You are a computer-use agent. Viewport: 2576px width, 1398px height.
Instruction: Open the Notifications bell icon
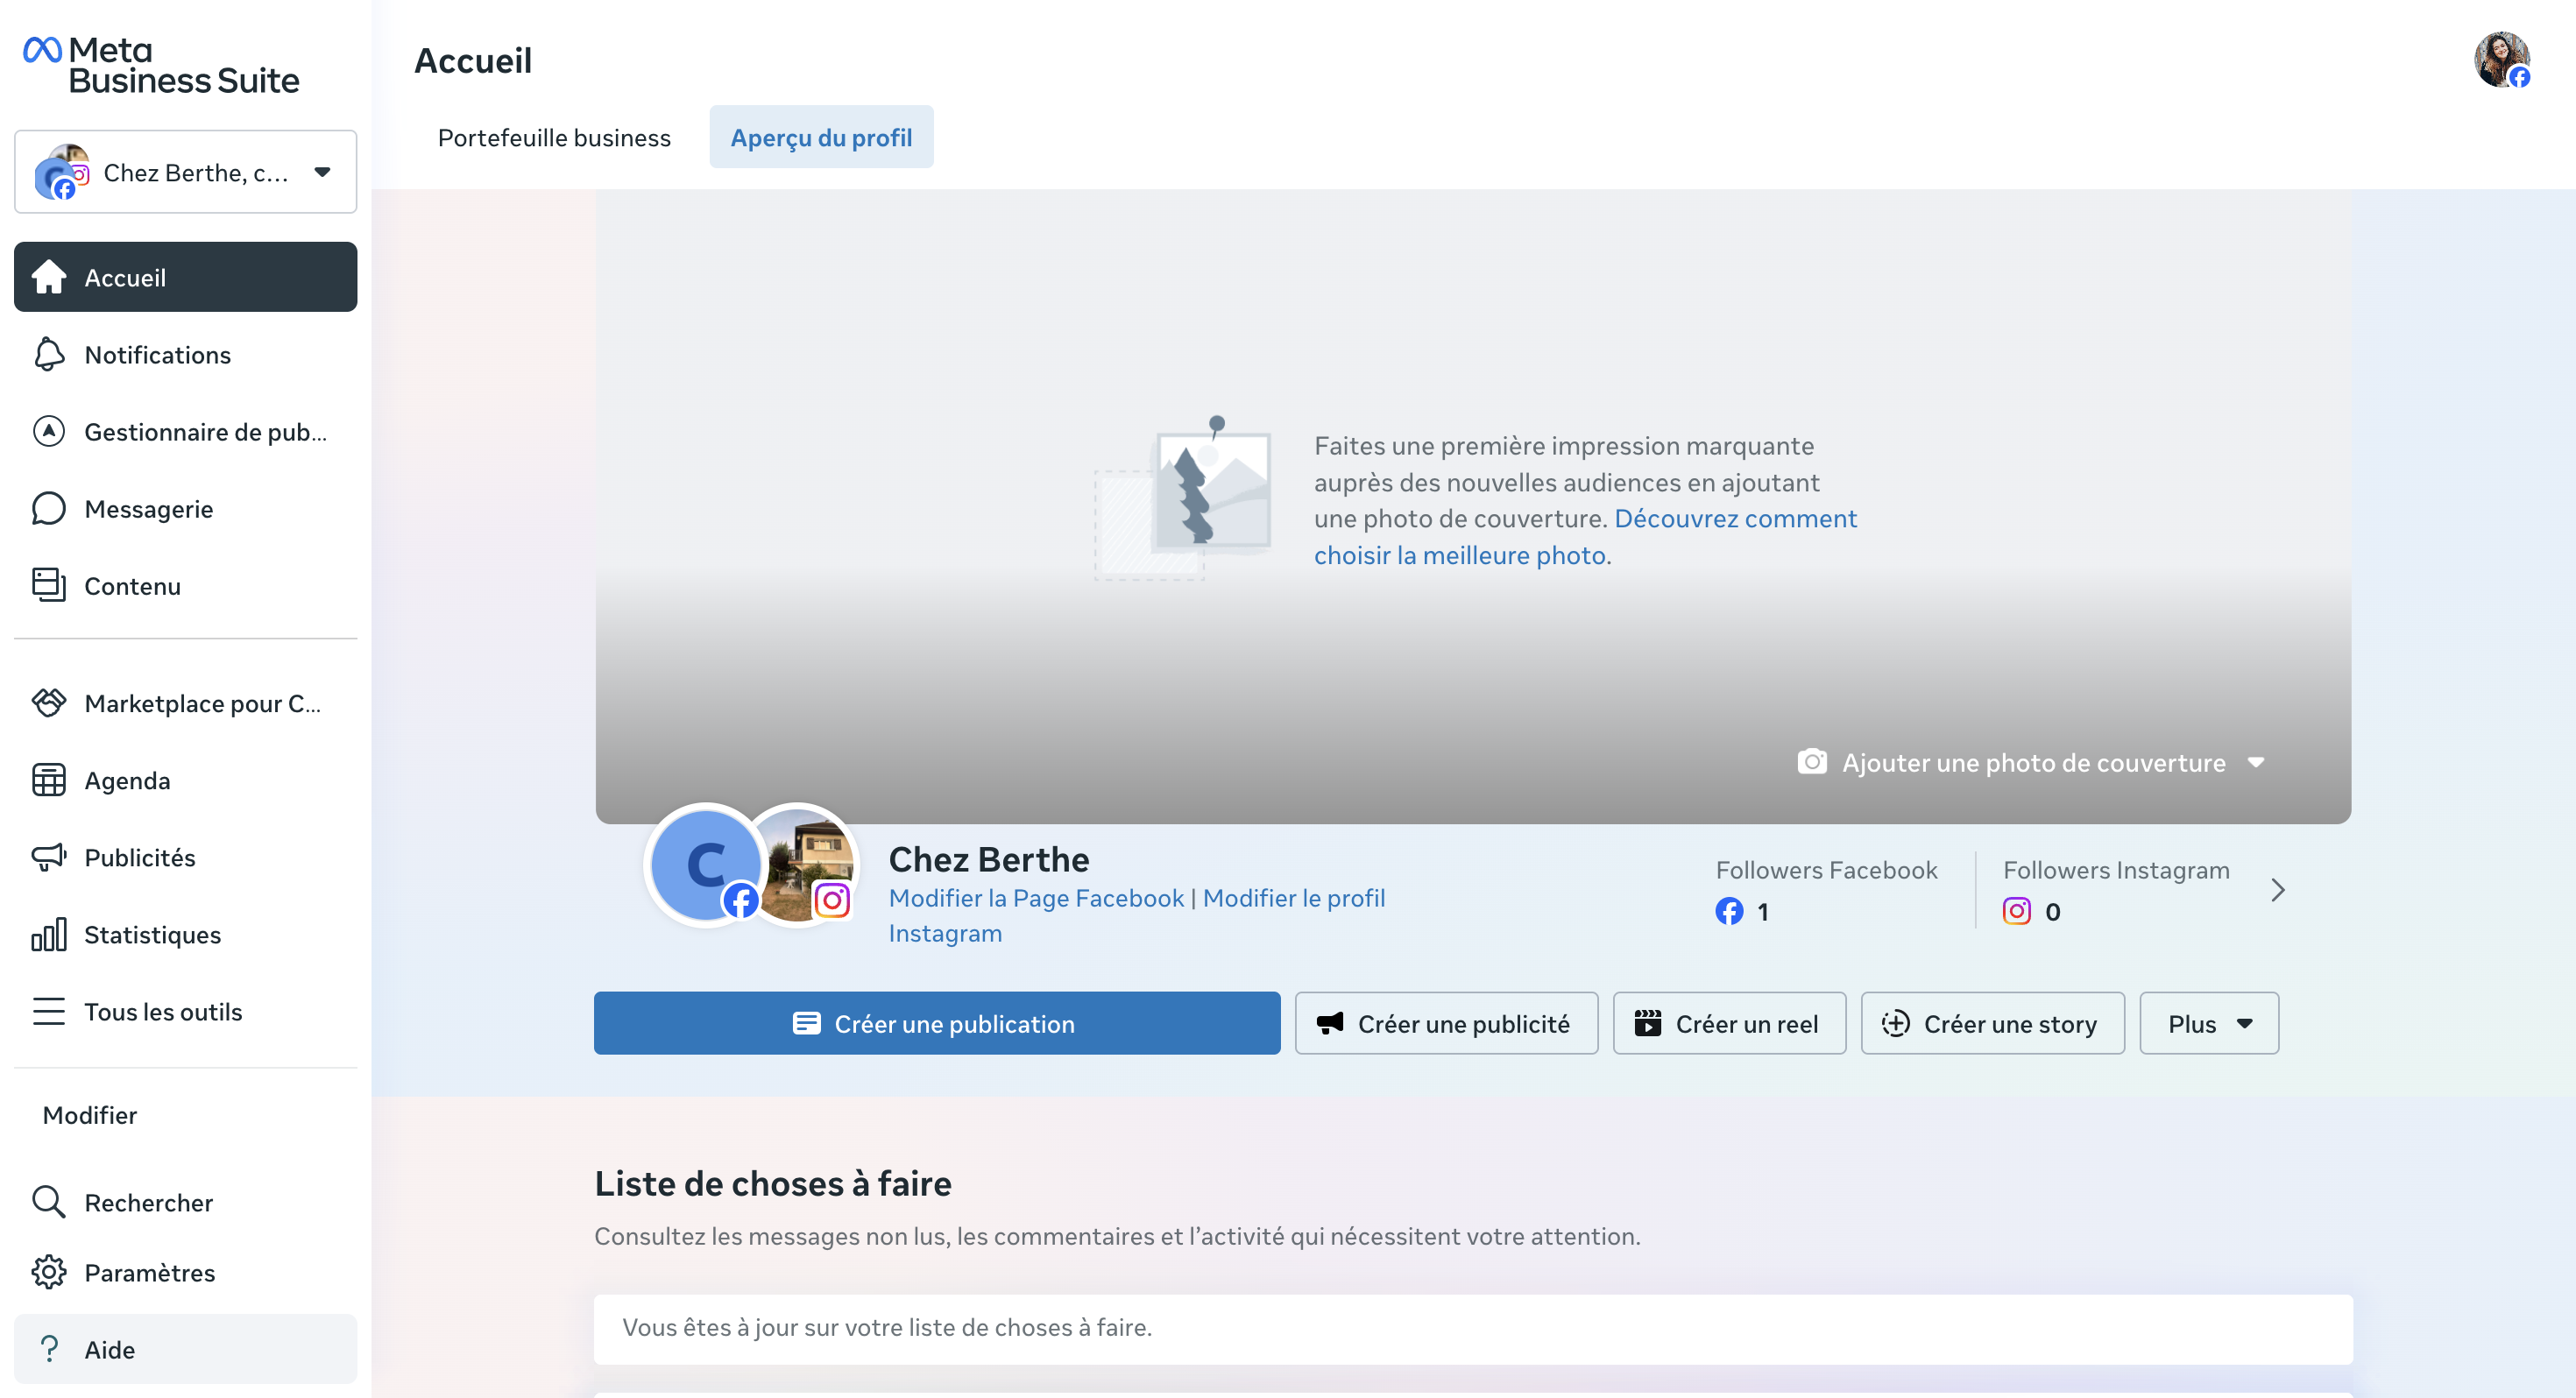tap(48, 355)
